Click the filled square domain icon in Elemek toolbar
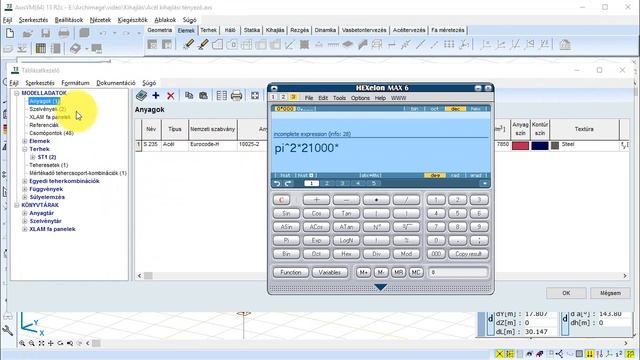 304,44
